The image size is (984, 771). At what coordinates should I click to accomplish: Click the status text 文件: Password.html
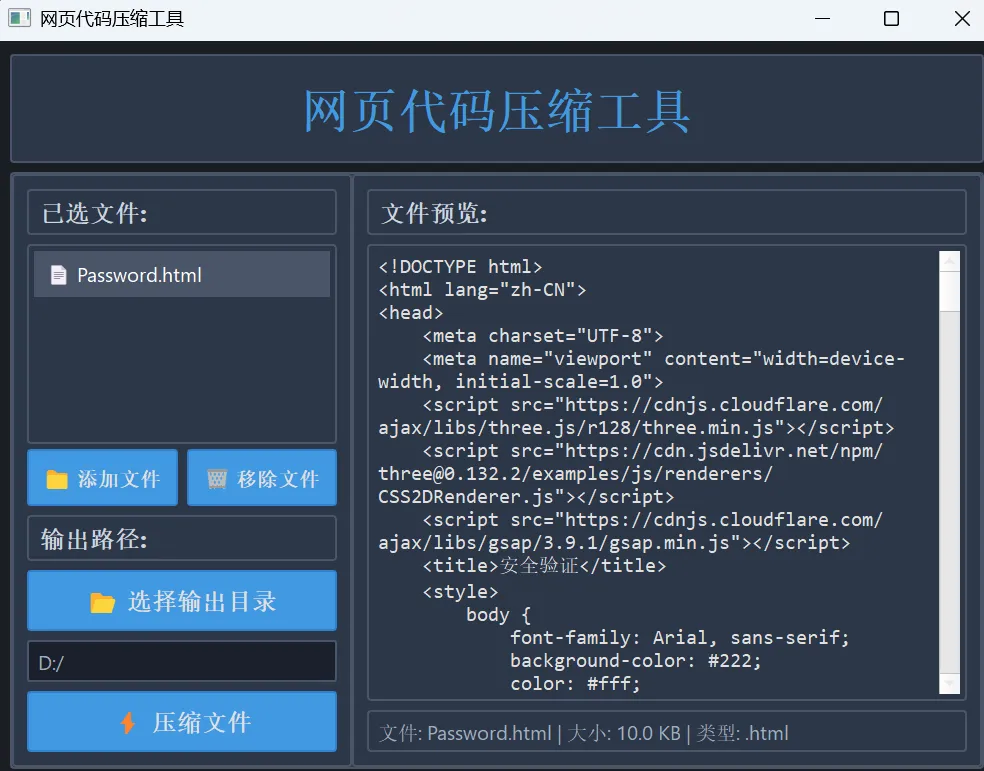tap(465, 733)
